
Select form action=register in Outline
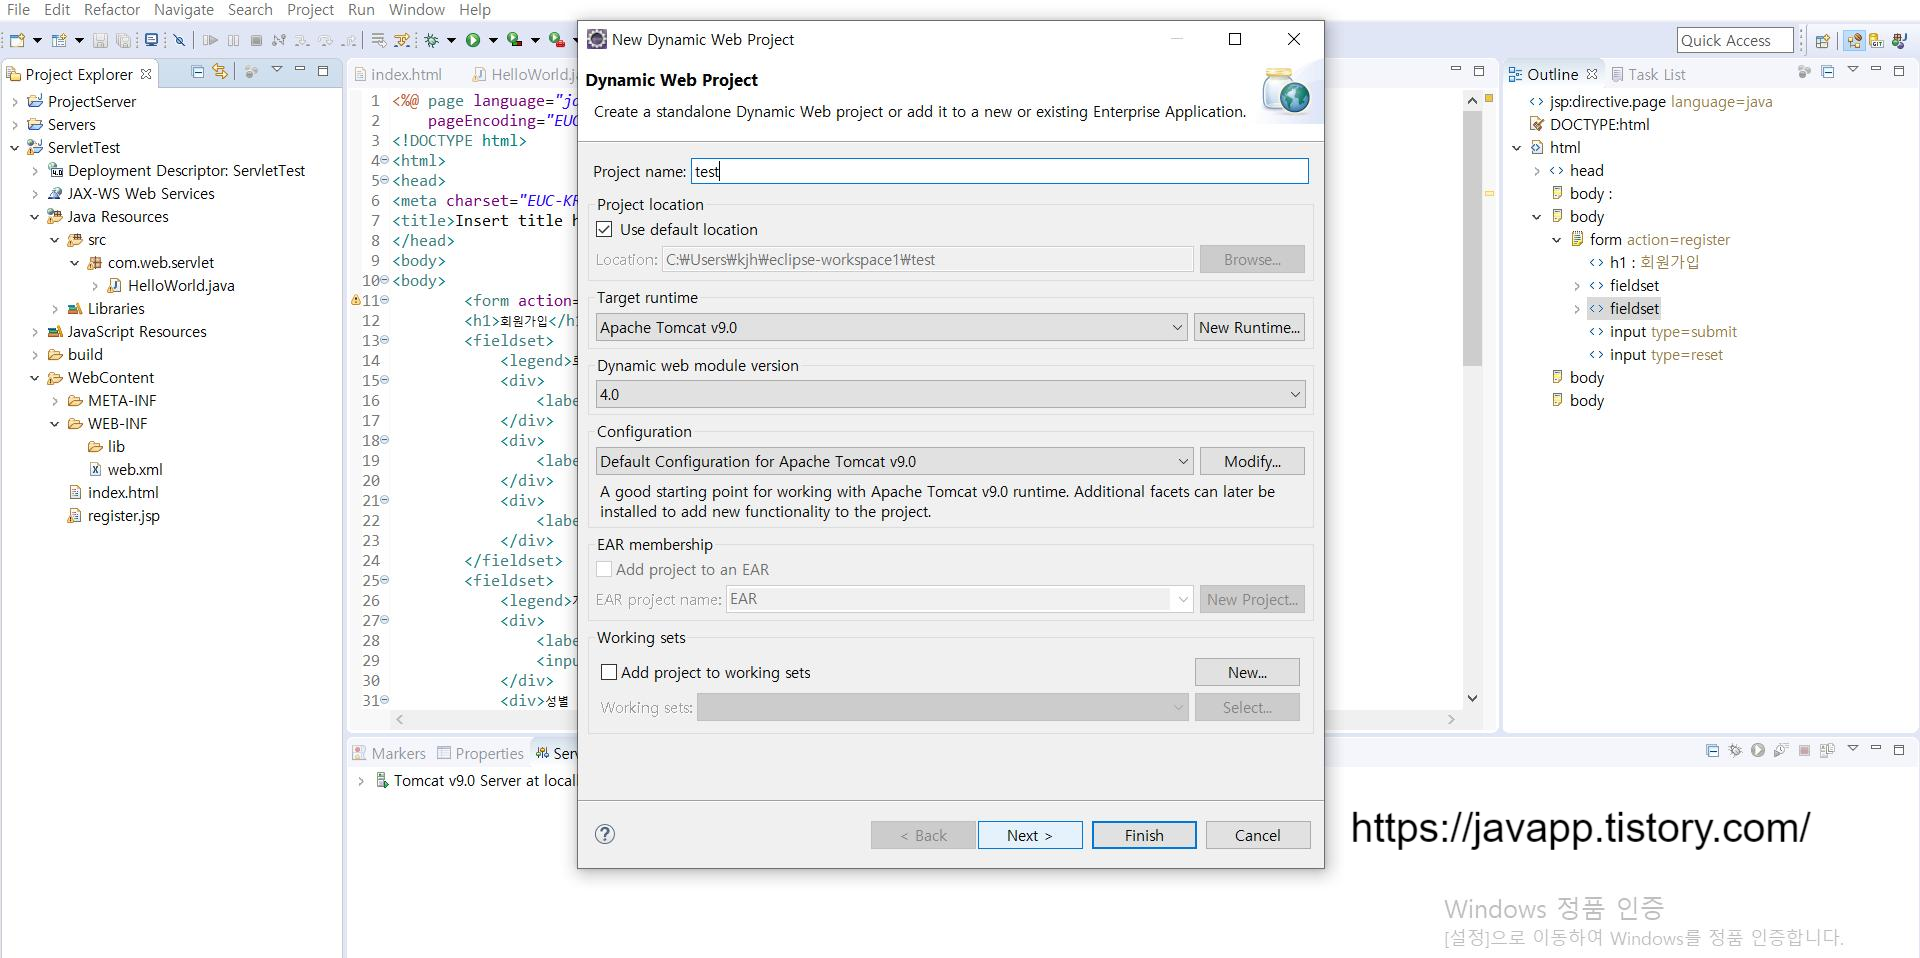(x=1650, y=240)
